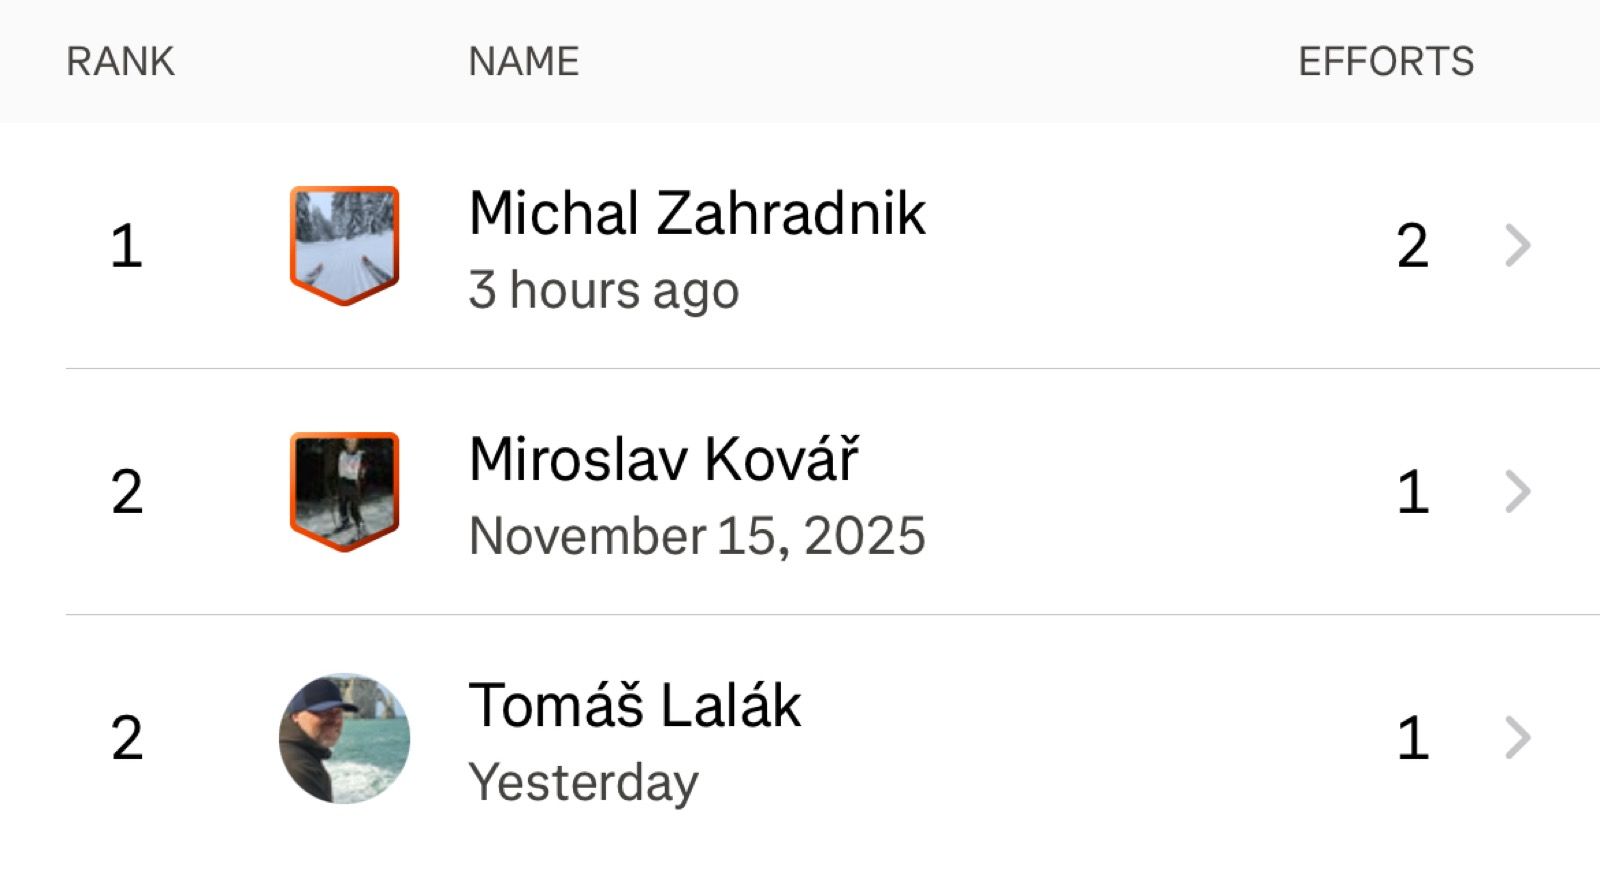Screen dimensions: 1600x888
Task: Click '3 hours ago' timestamp
Action: pos(603,291)
